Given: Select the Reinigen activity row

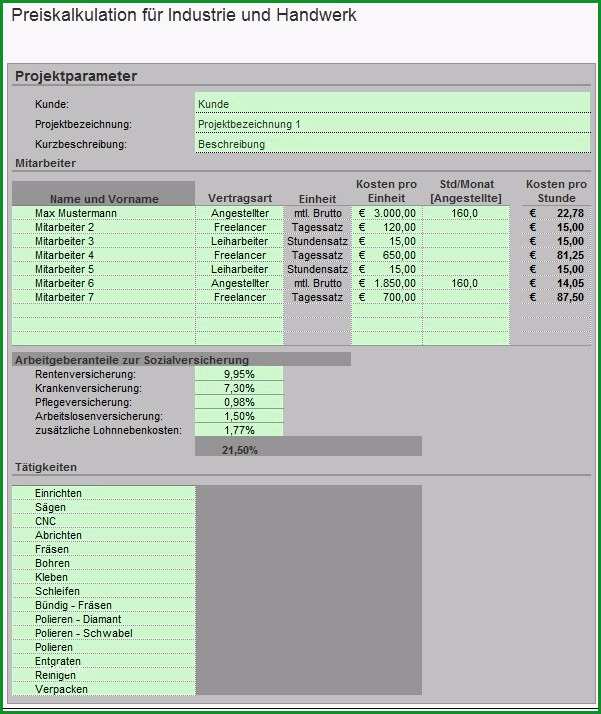Looking at the screenshot, I should [103, 675].
